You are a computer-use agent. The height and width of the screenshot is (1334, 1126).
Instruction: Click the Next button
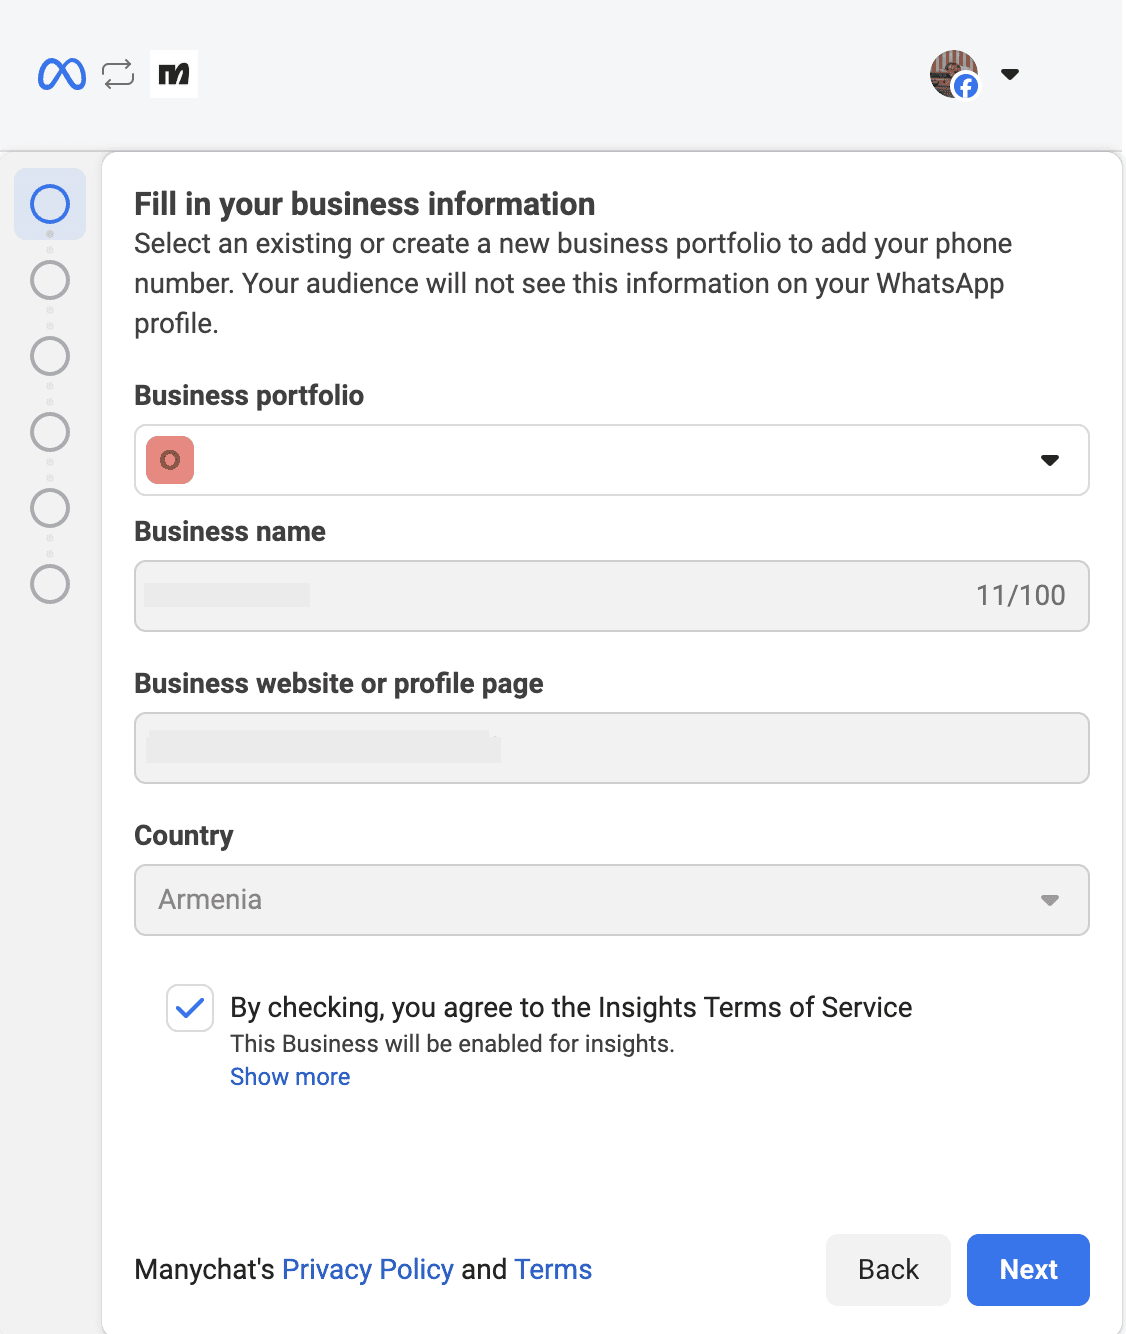(1028, 1270)
